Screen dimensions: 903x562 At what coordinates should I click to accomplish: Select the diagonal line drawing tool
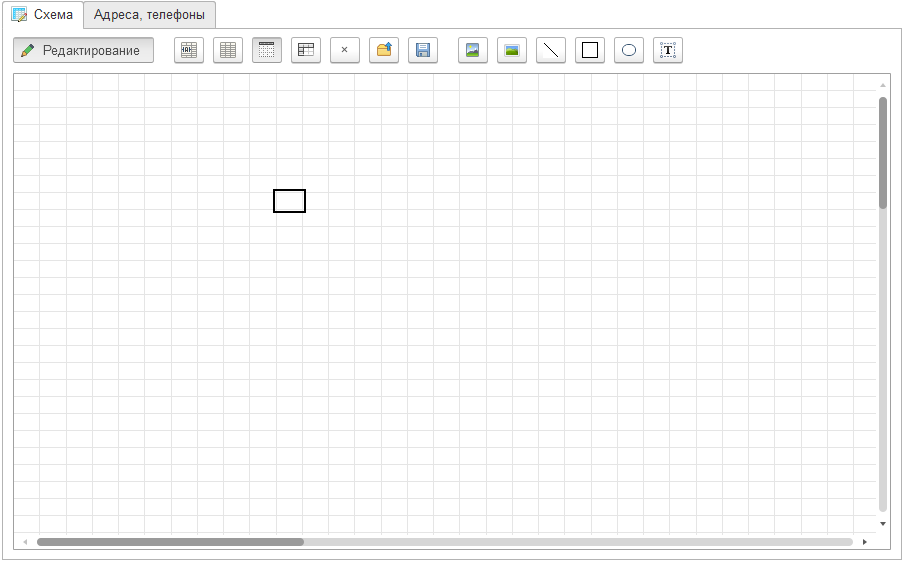(550, 50)
